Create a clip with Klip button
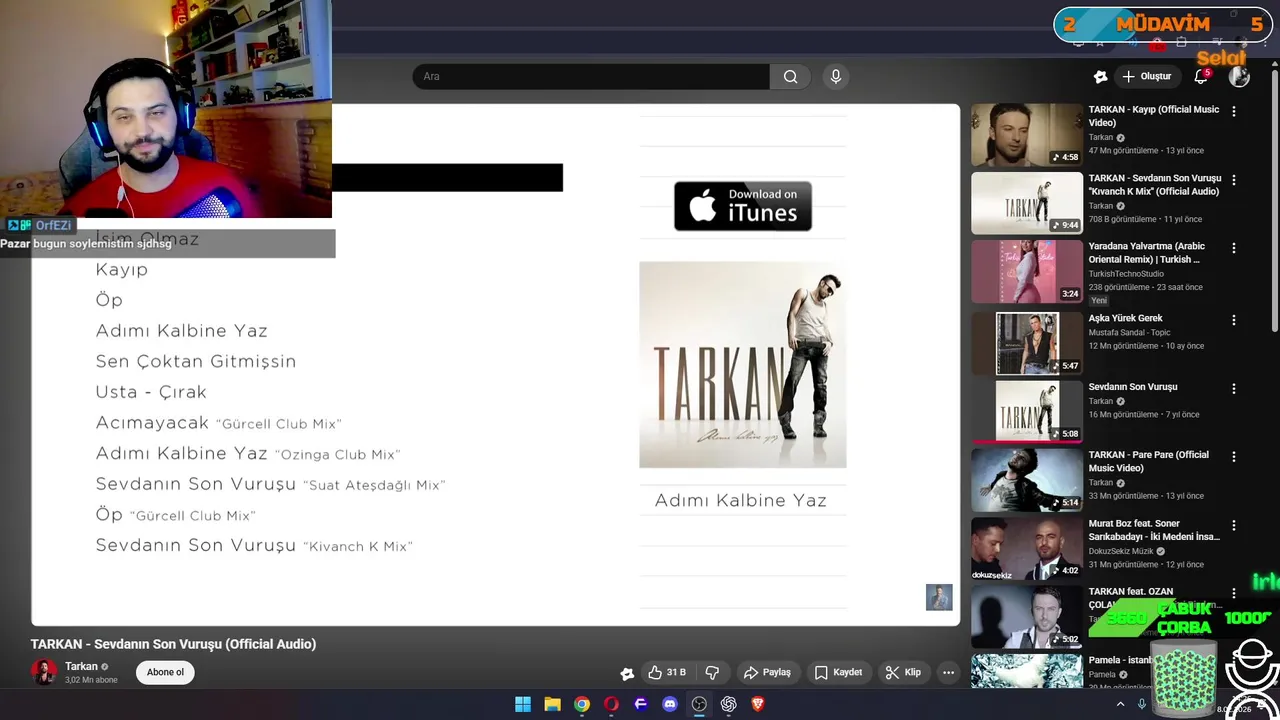Image resolution: width=1280 pixels, height=720 pixels. 903,673
